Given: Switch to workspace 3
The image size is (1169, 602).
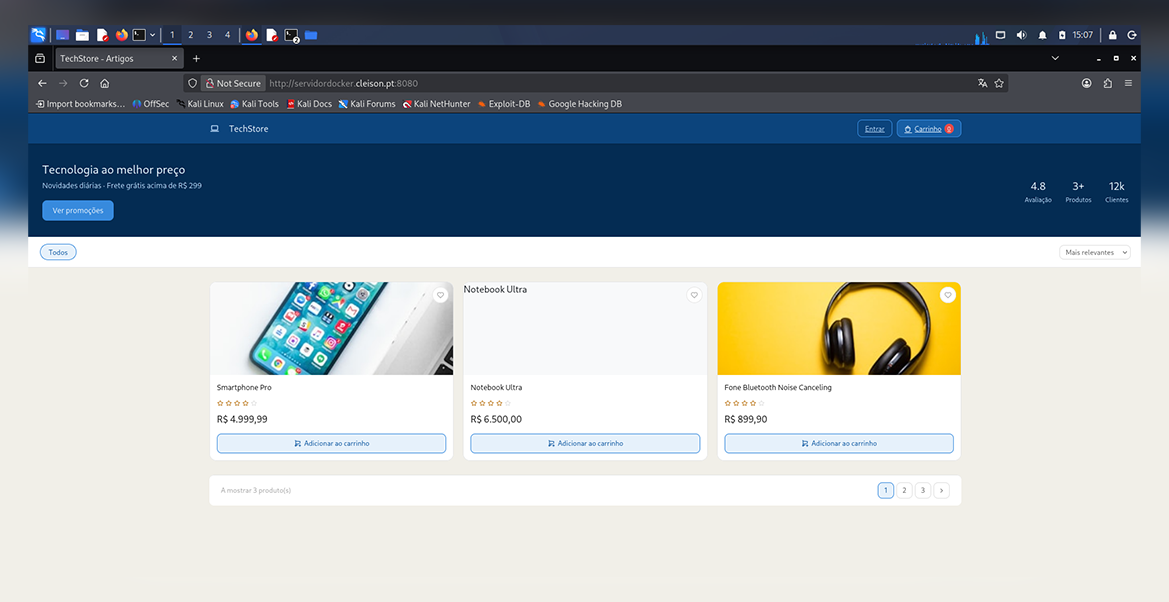Looking at the screenshot, I should coord(209,35).
